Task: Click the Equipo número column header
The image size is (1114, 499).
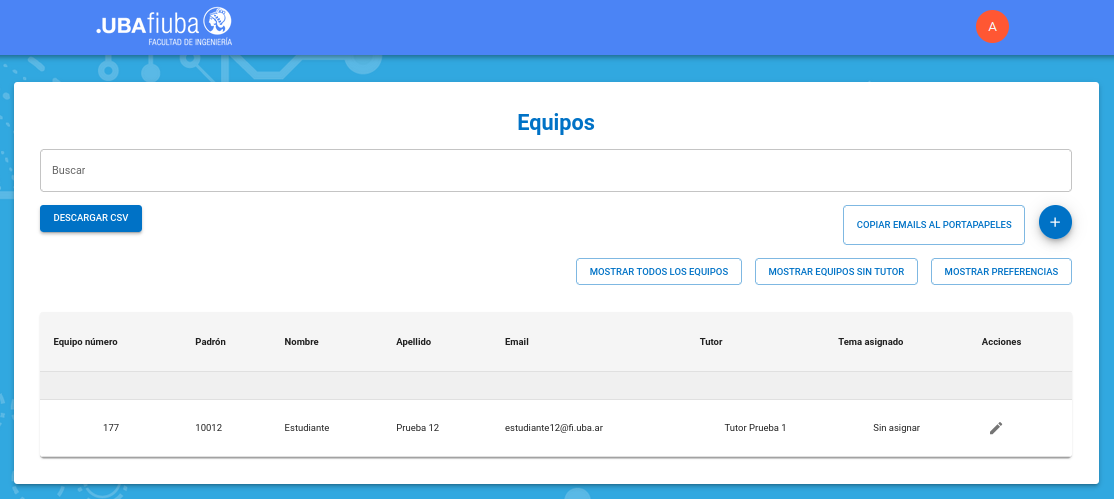Action: [85, 342]
